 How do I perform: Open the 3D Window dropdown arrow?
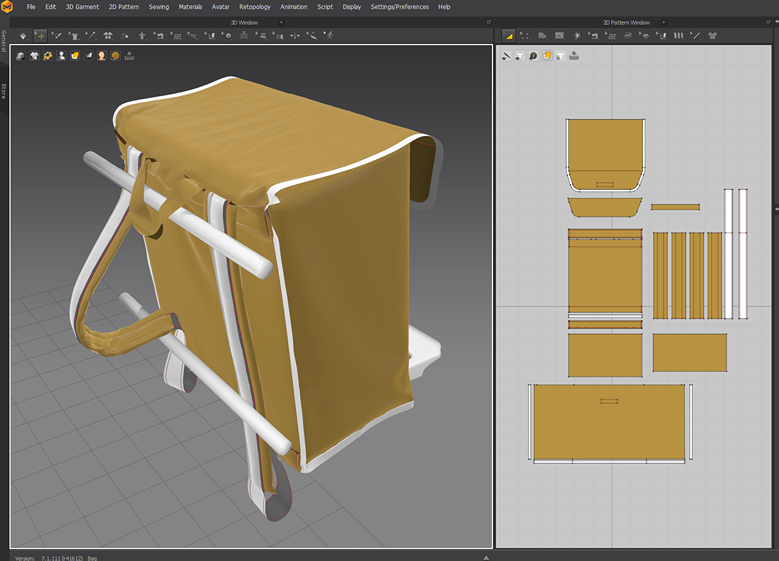(280, 21)
